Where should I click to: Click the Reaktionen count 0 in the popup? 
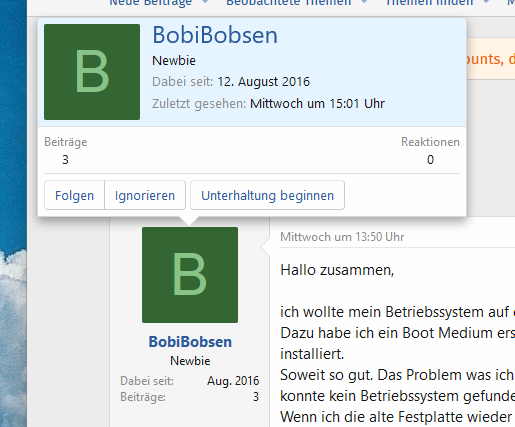430,160
